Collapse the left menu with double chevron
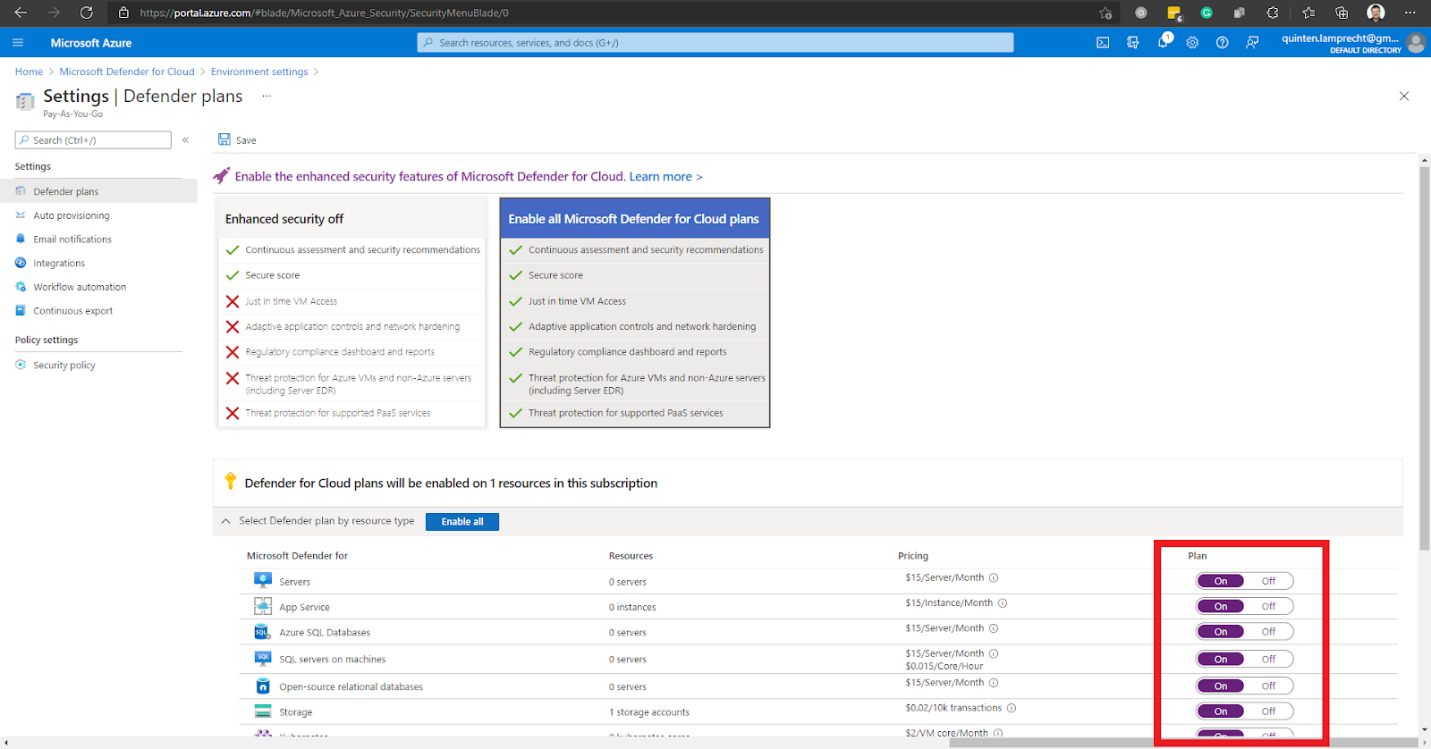 pyautogui.click(x=185, y=140)
